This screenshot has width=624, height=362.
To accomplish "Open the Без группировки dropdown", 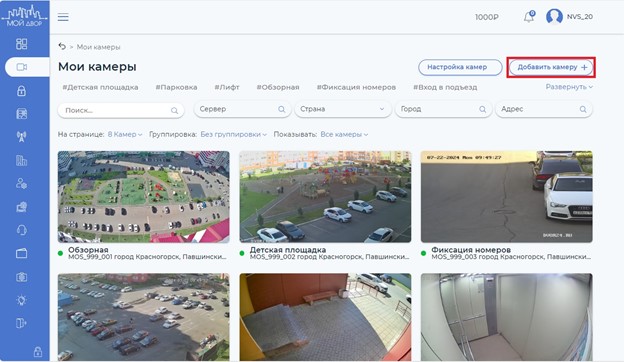I will [233, 134].
